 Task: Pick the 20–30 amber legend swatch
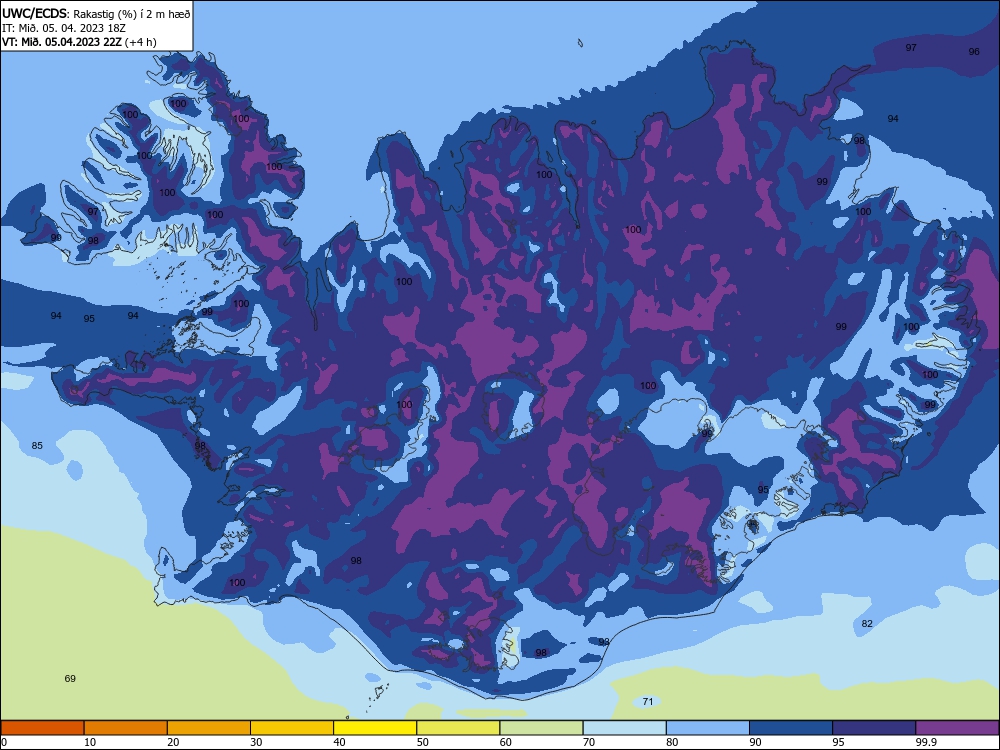(x=209, y=728)
